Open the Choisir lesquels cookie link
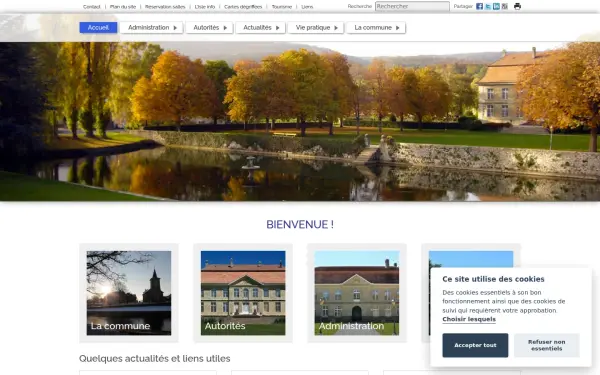 pos(469,320)
